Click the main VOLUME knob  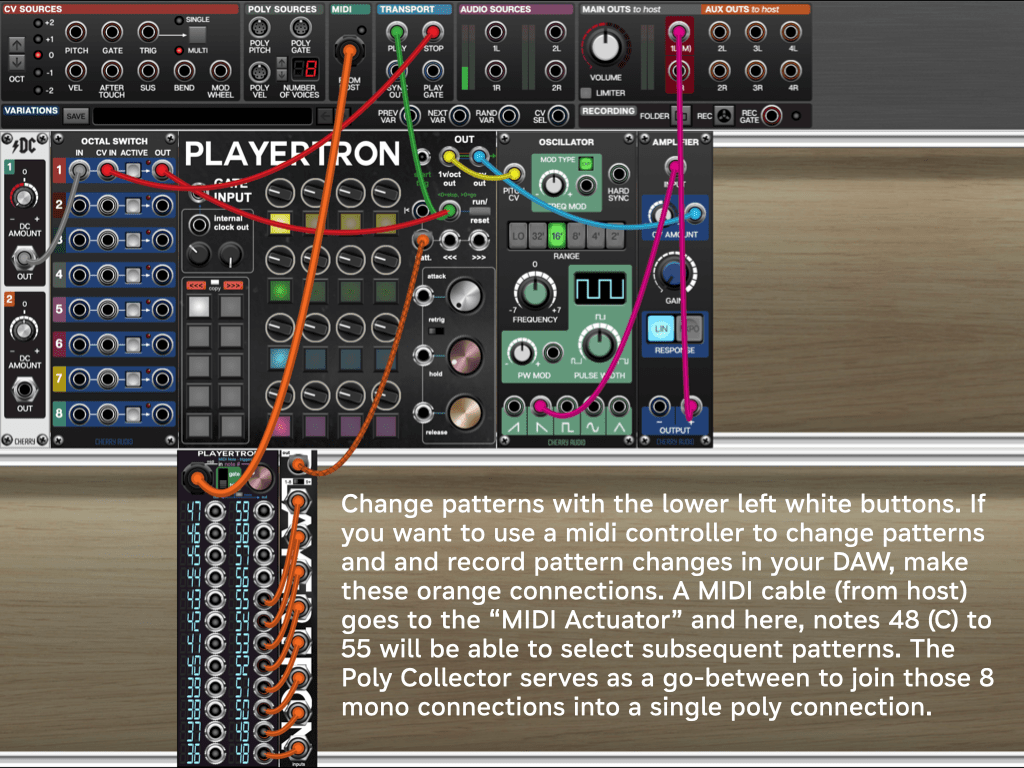(605, 46)
